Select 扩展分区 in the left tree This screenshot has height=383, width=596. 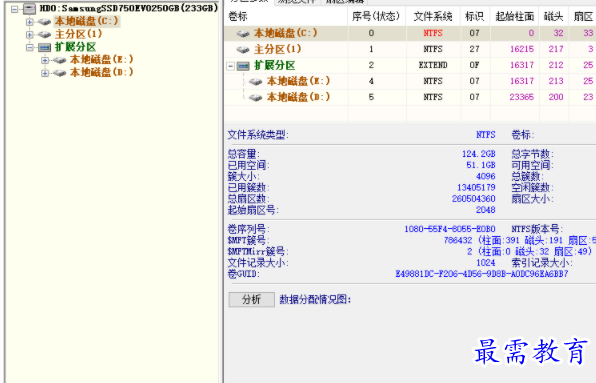coord(75,47)
